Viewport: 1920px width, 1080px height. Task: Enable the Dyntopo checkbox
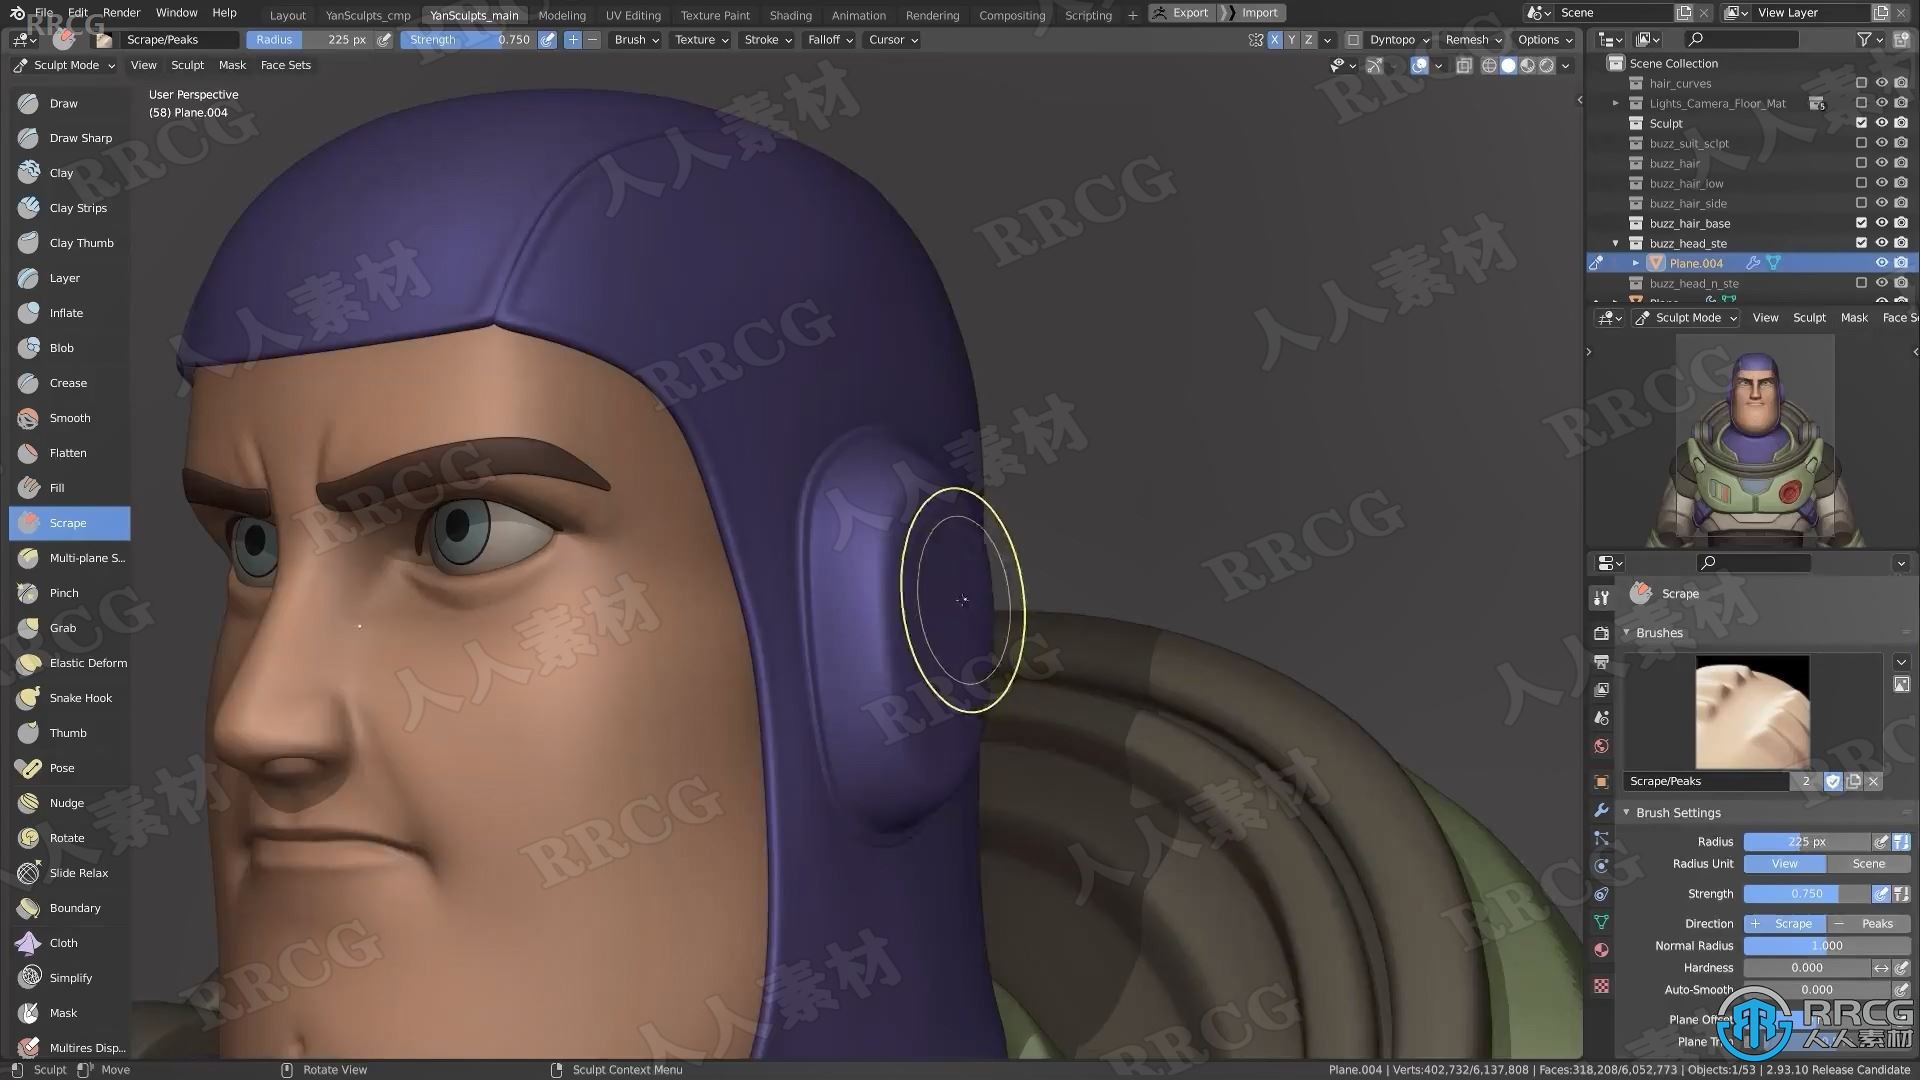tap(1353, 40)
